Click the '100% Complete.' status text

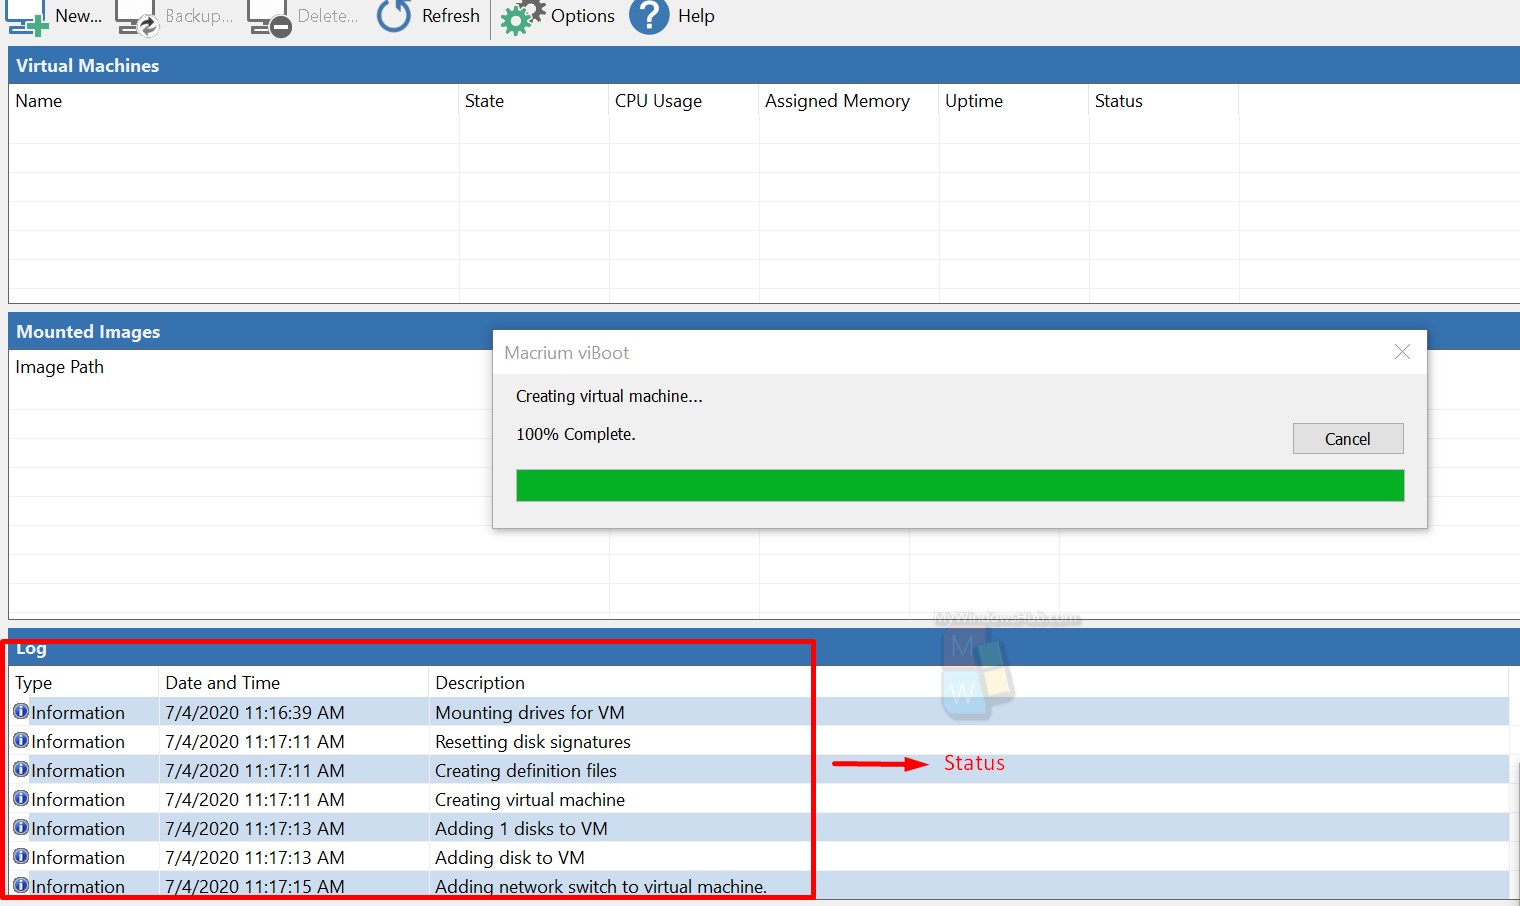(576, 434)
